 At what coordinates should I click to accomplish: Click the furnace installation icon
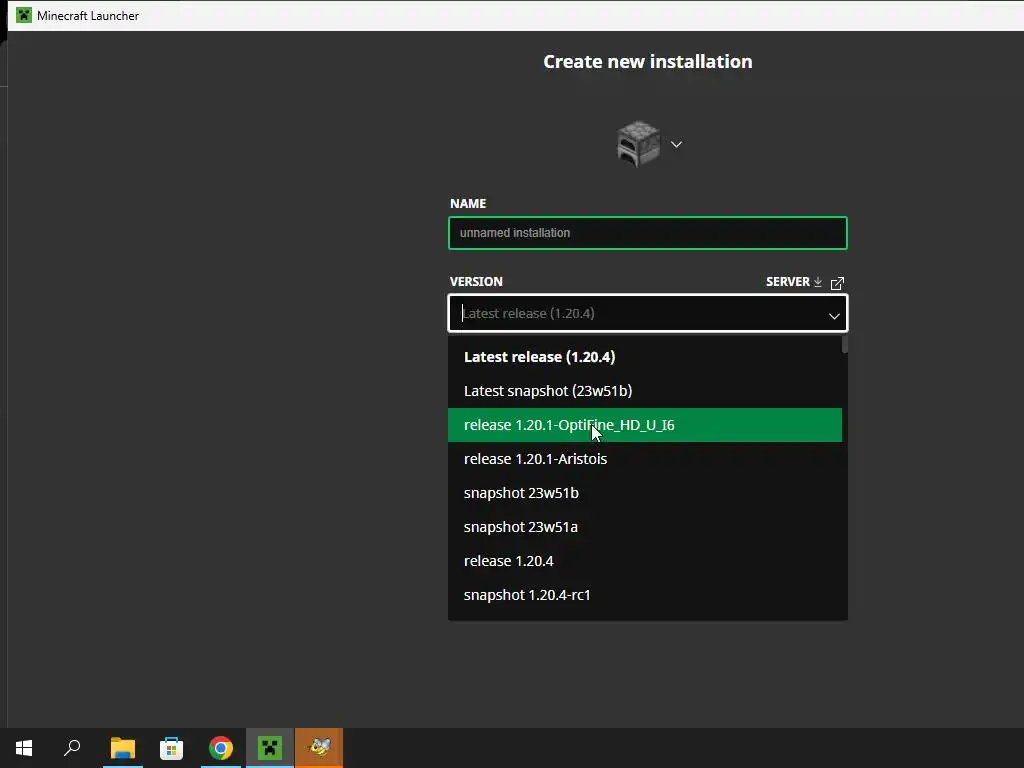coord(638,144)
